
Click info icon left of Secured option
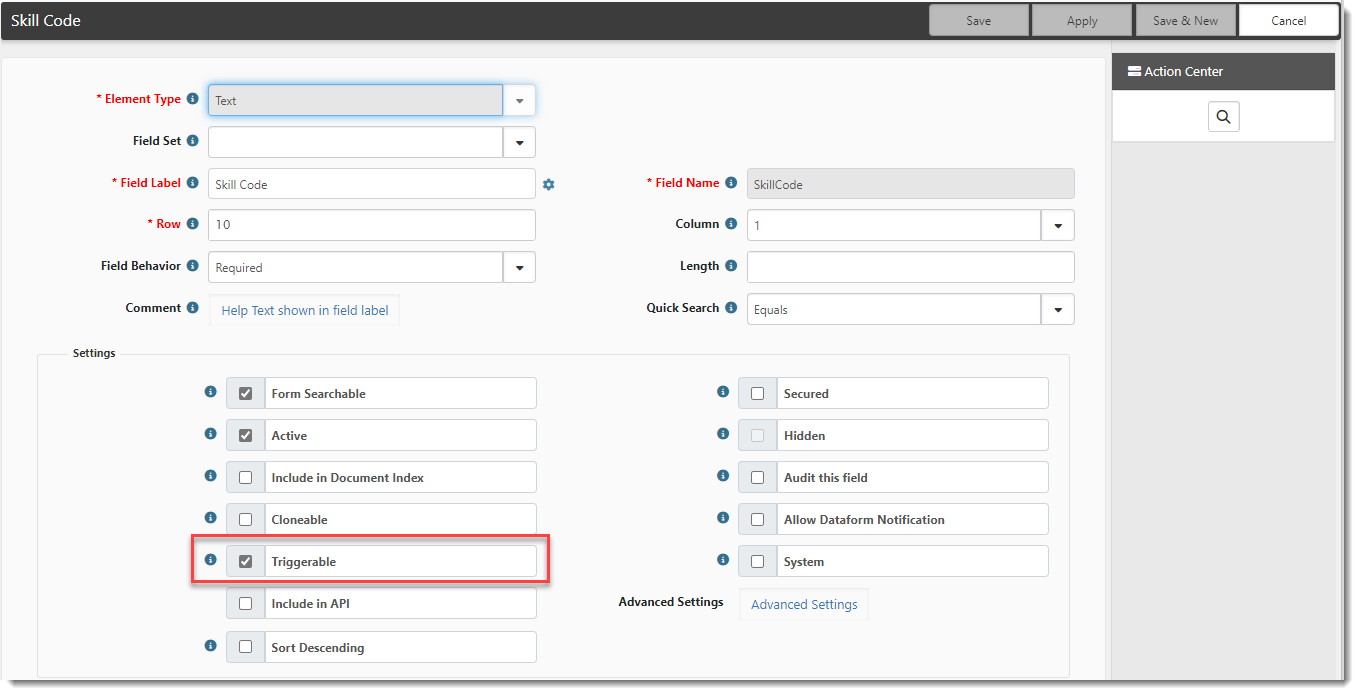722,392
